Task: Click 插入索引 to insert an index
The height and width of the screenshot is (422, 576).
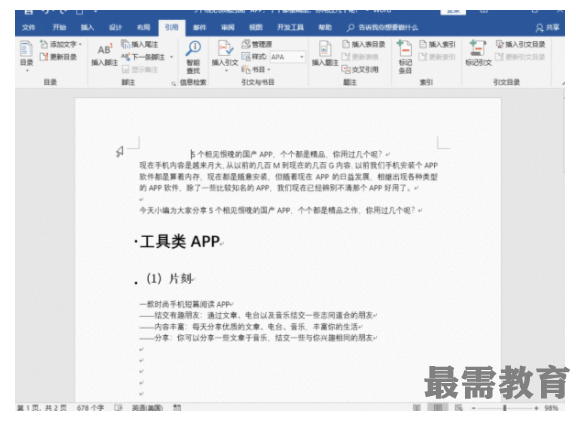Action: pos(437,44)
